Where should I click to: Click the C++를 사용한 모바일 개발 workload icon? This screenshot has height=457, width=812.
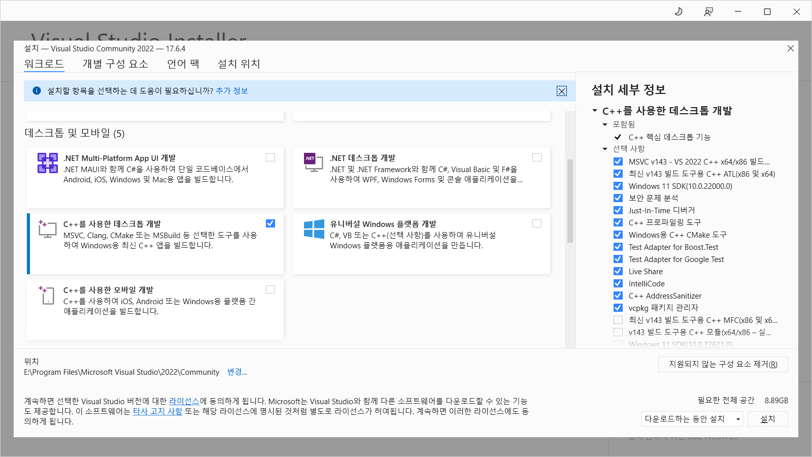coord(47,295)
